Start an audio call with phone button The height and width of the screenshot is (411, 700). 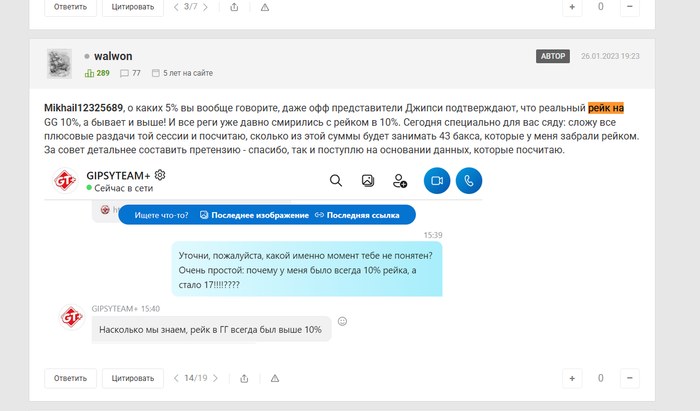tap(469, 181)
